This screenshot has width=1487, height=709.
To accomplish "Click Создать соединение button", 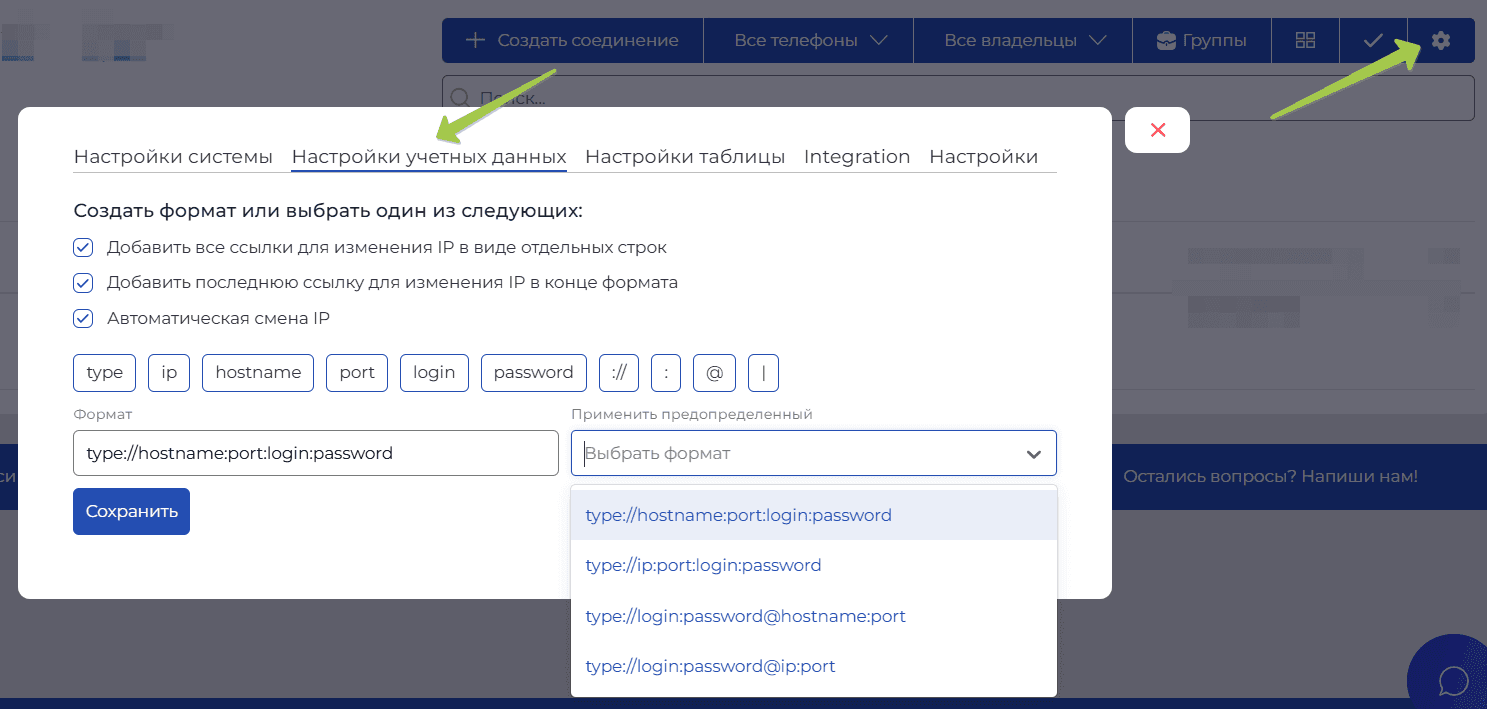I will (x=573, y=41).
